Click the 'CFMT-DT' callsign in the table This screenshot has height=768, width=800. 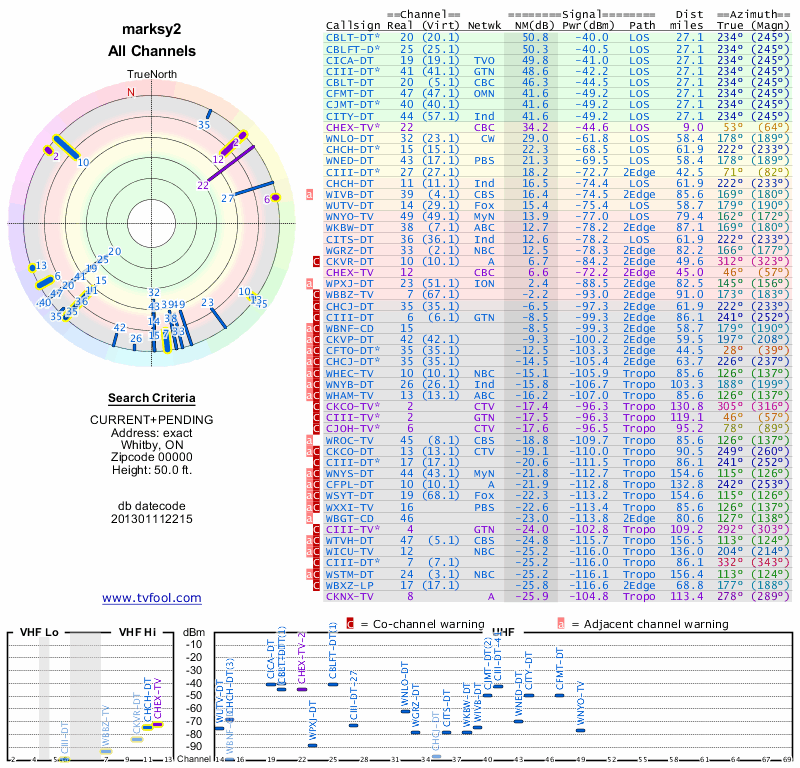point(349,94)
